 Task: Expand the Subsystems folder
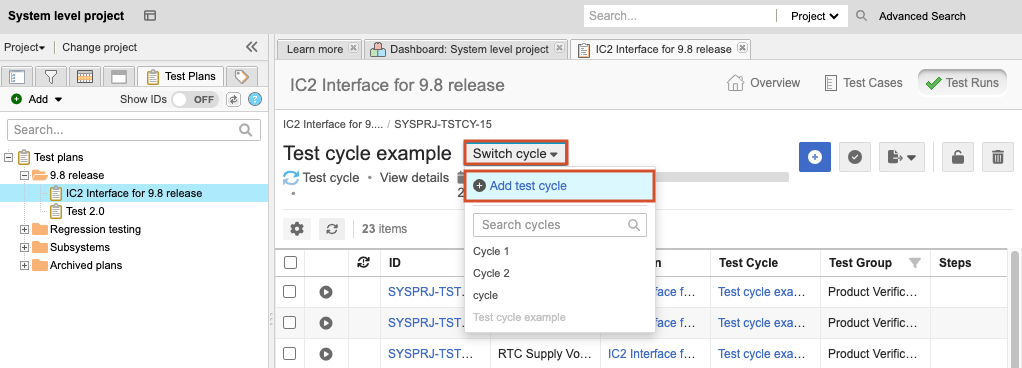click(25, 248)
